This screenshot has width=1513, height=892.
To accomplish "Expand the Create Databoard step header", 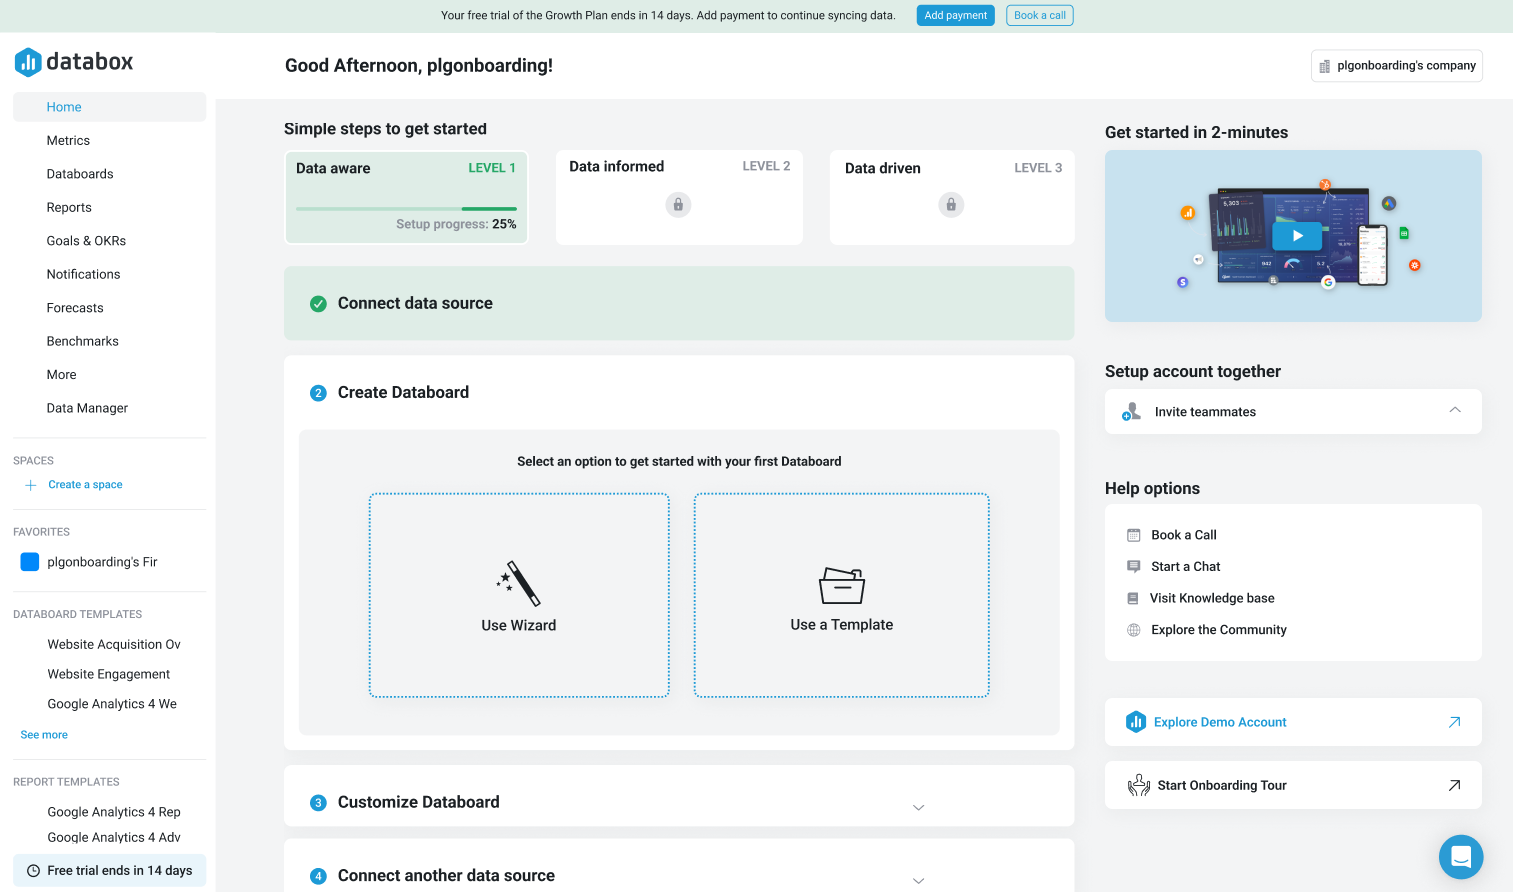I will [679, 393].
